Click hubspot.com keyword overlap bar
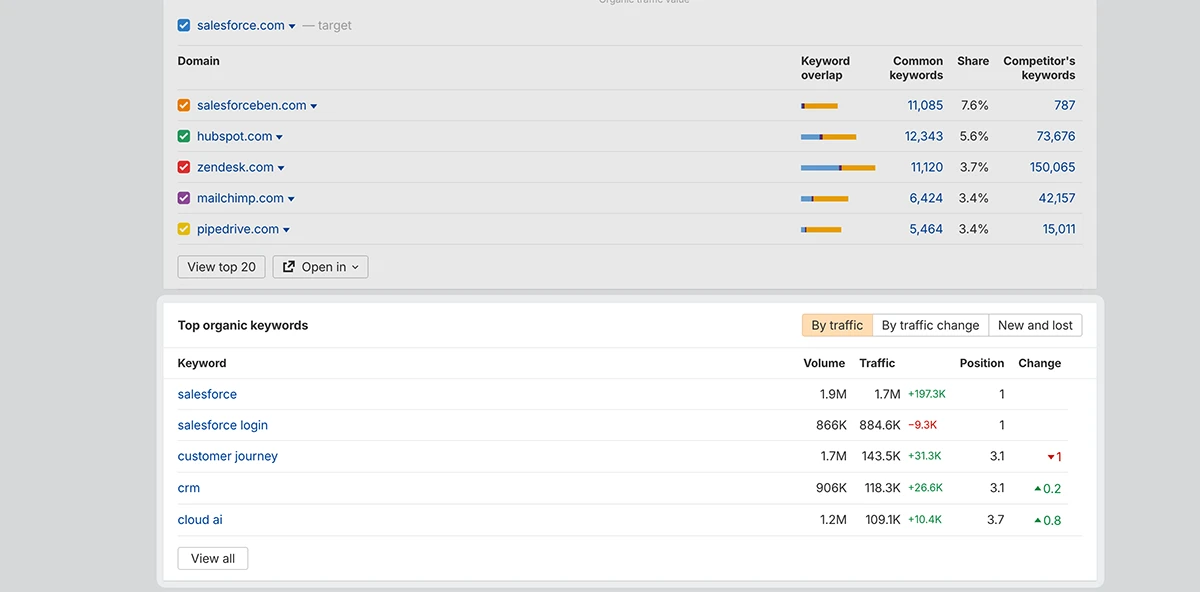The image size is (1200, 592). 828,136
